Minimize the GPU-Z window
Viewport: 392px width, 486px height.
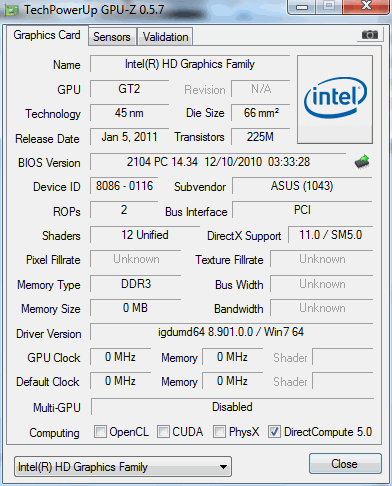tap(302, 6)
